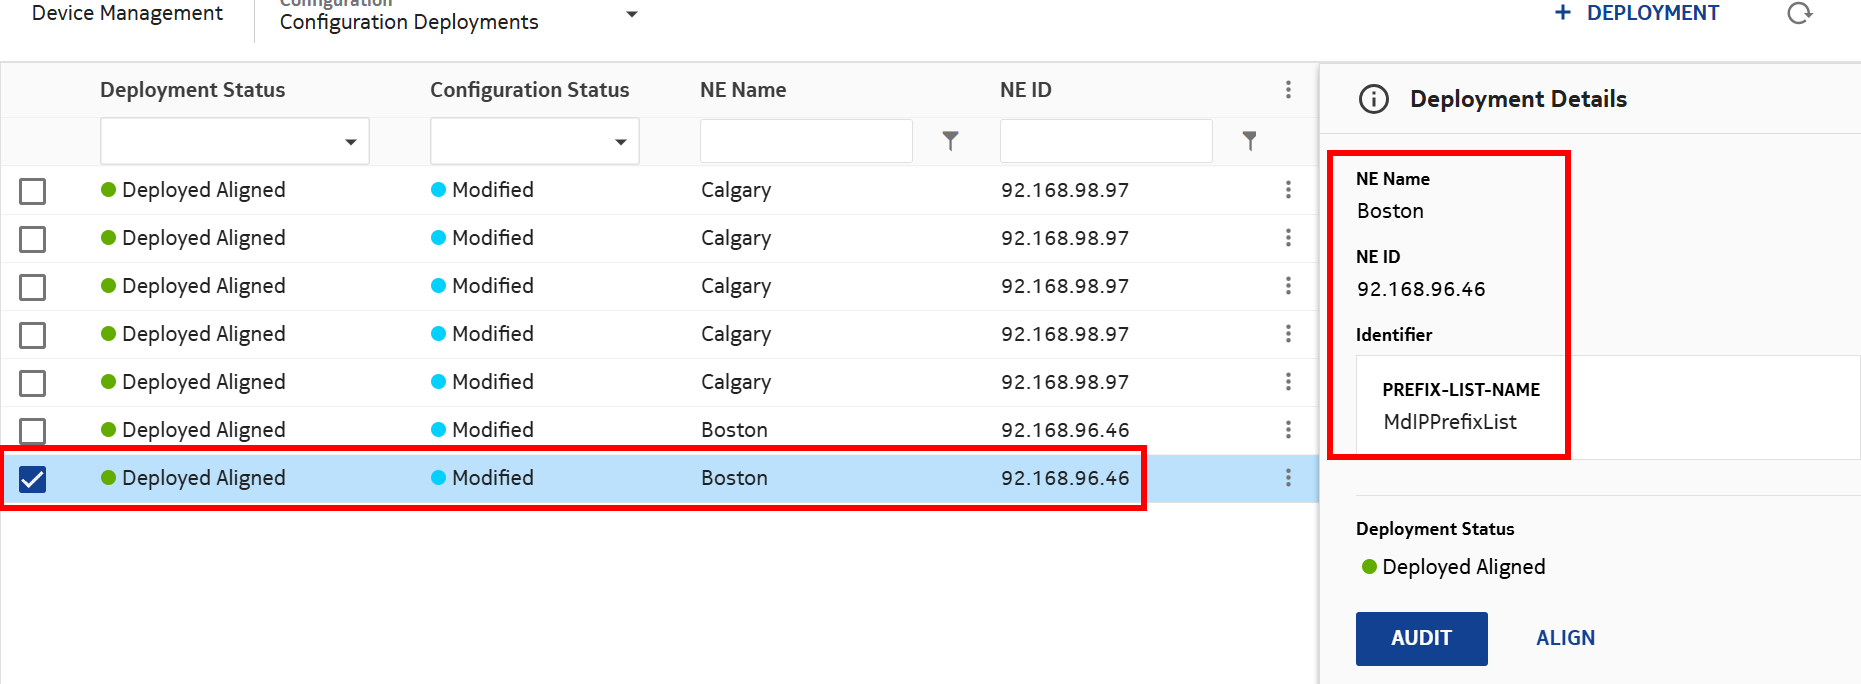
Task: Open column options menu in table header
Action: click(1288, 90)
